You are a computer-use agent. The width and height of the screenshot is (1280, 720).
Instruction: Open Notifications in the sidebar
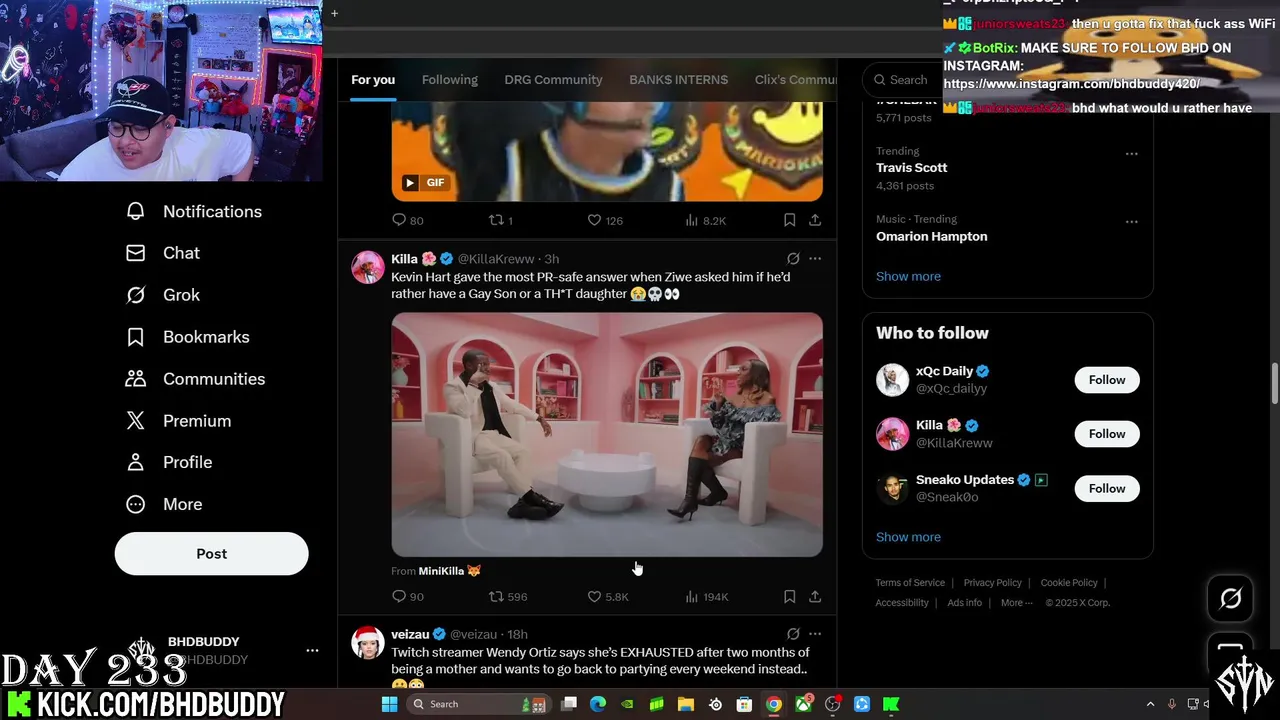194,211
